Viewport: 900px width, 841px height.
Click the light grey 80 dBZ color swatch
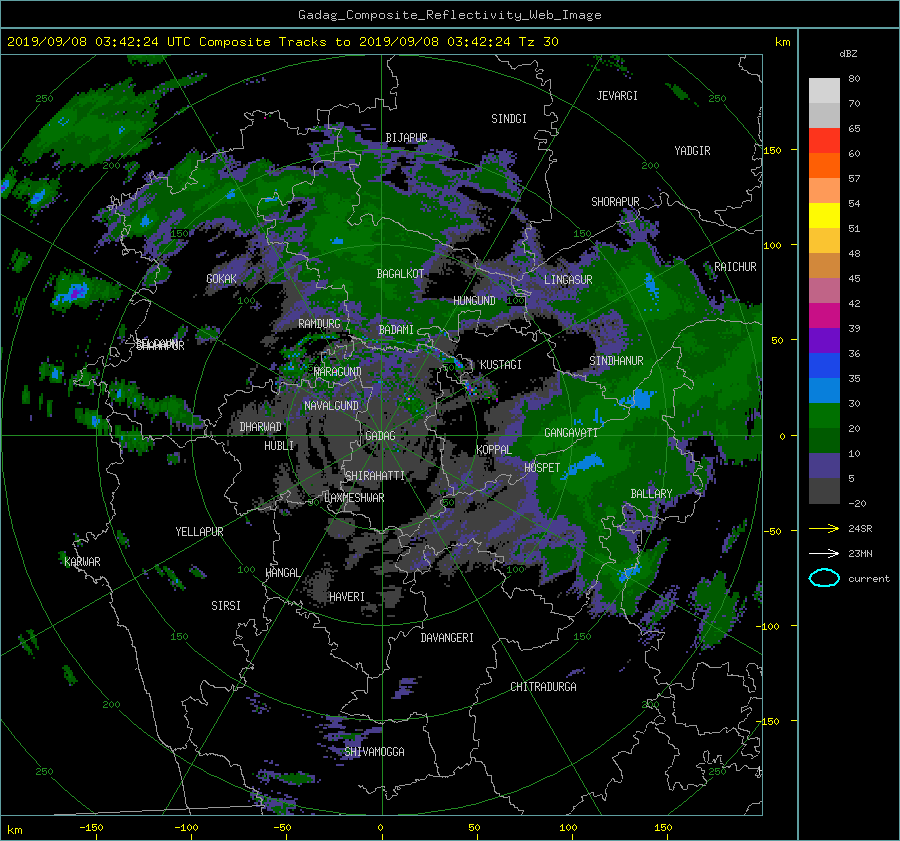coord(824,91)
